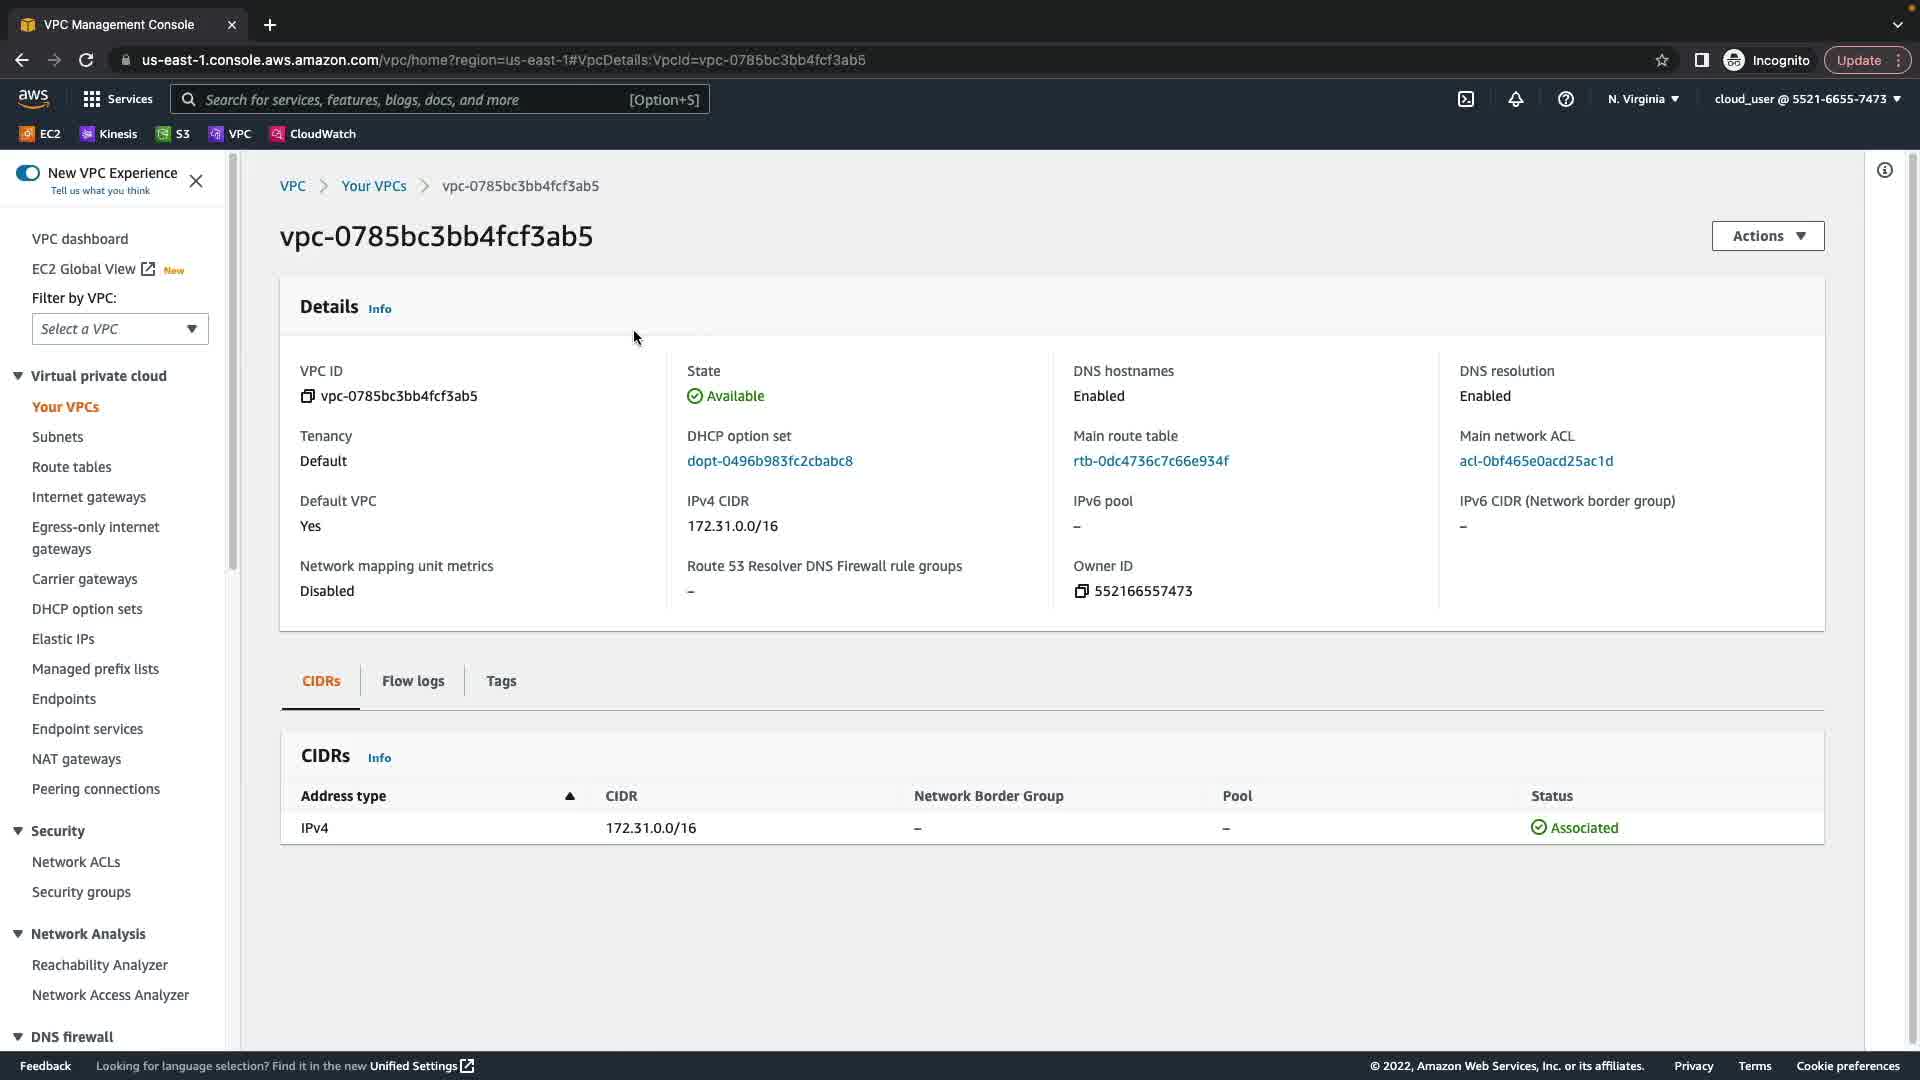Click the EC2 shortcut in favorites bar

point(40,134)
